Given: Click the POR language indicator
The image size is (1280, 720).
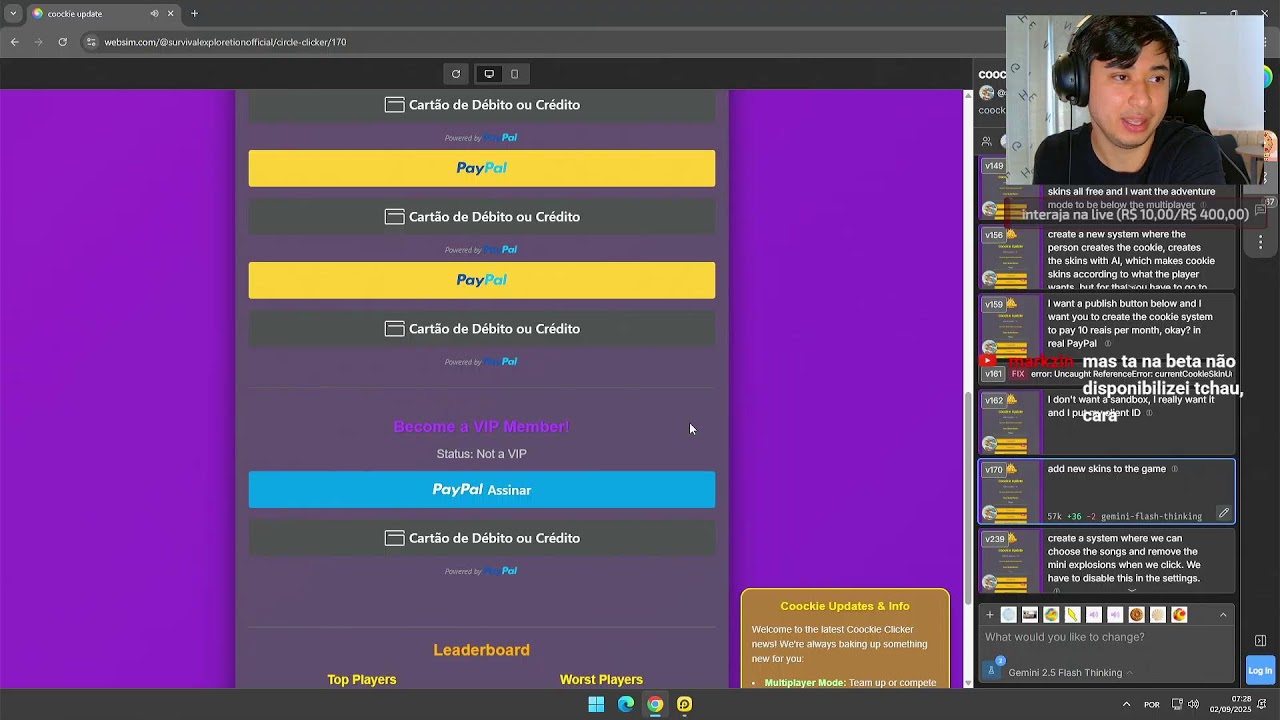Looking at the screenshot, I should 1152,704.
